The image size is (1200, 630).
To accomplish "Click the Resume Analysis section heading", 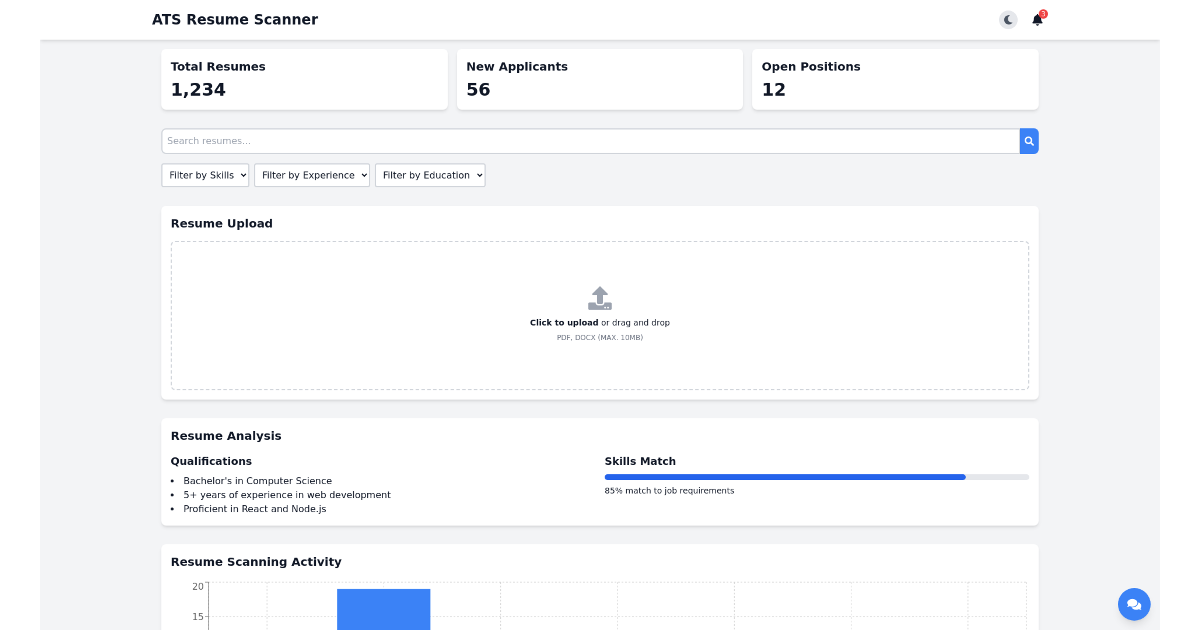I will 226,436.
